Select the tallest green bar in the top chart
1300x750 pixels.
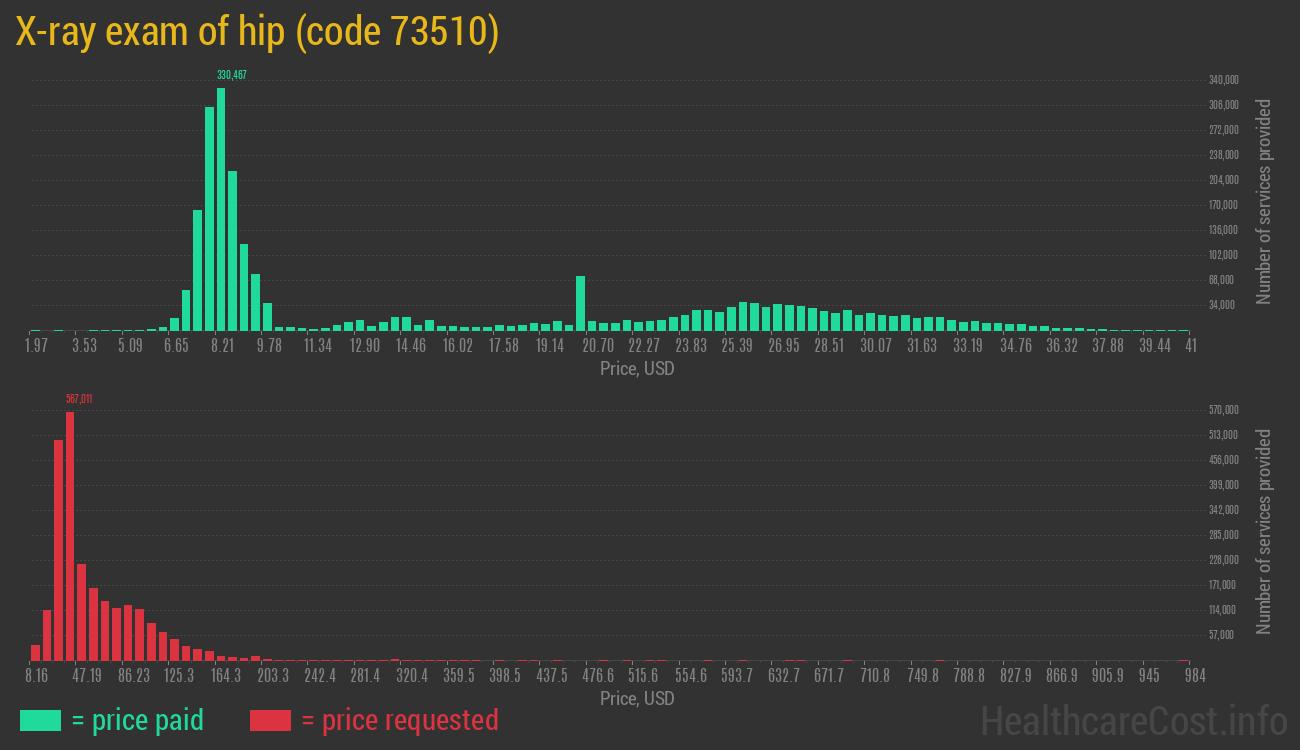221,210
